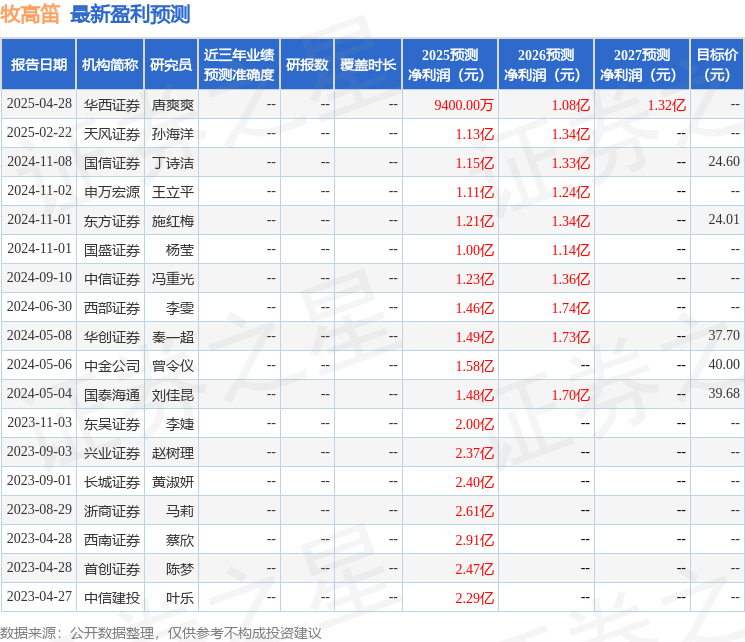Click the 9400.00万 profit forecast cell
Viewport: 745px width, 642px height.
(x=463, y=105)
